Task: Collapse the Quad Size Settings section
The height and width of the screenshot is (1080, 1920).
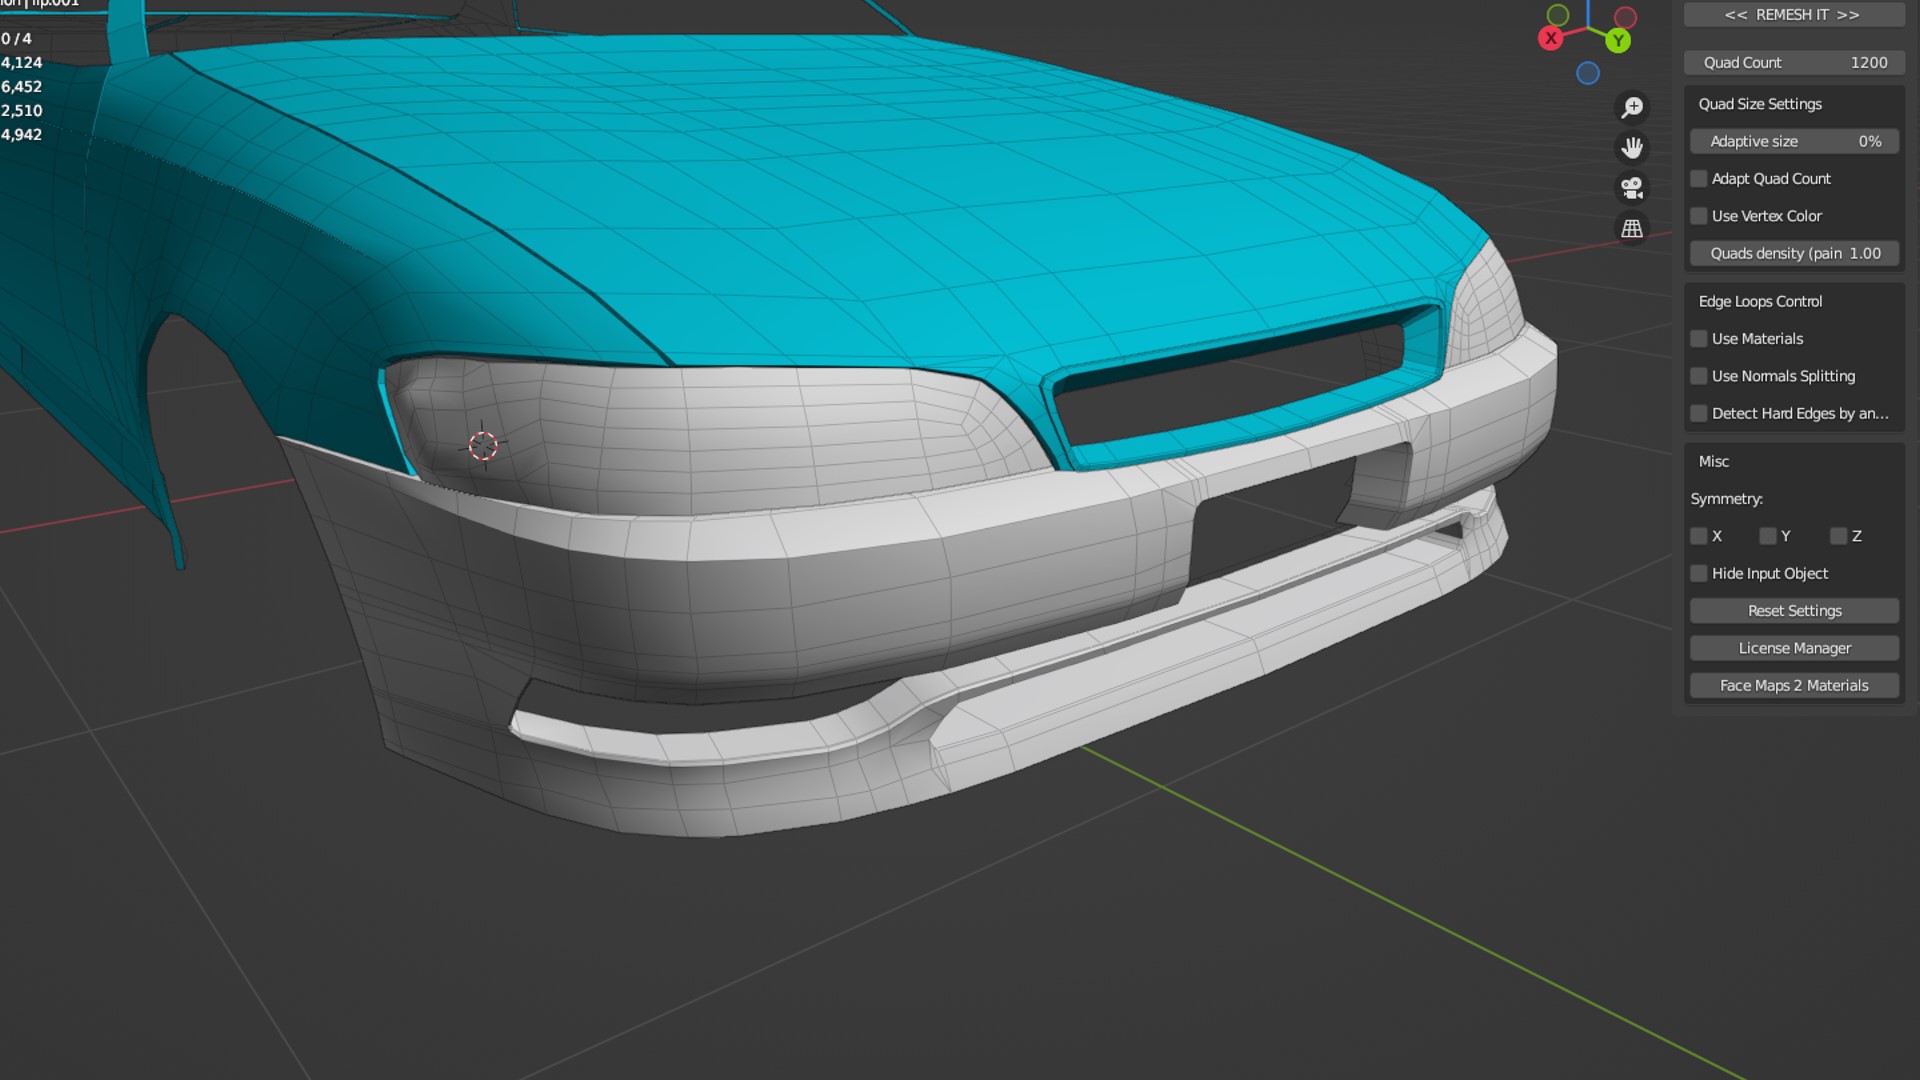Action: pos(1760,104)
